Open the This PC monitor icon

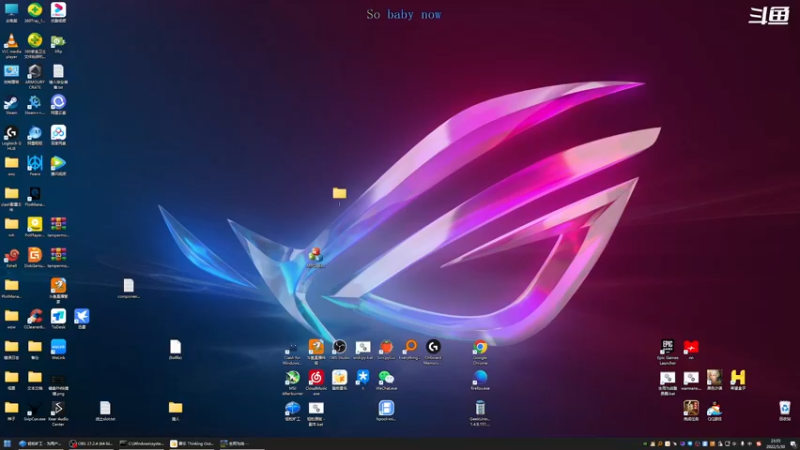pyautogui.click(x=11, y=13)
